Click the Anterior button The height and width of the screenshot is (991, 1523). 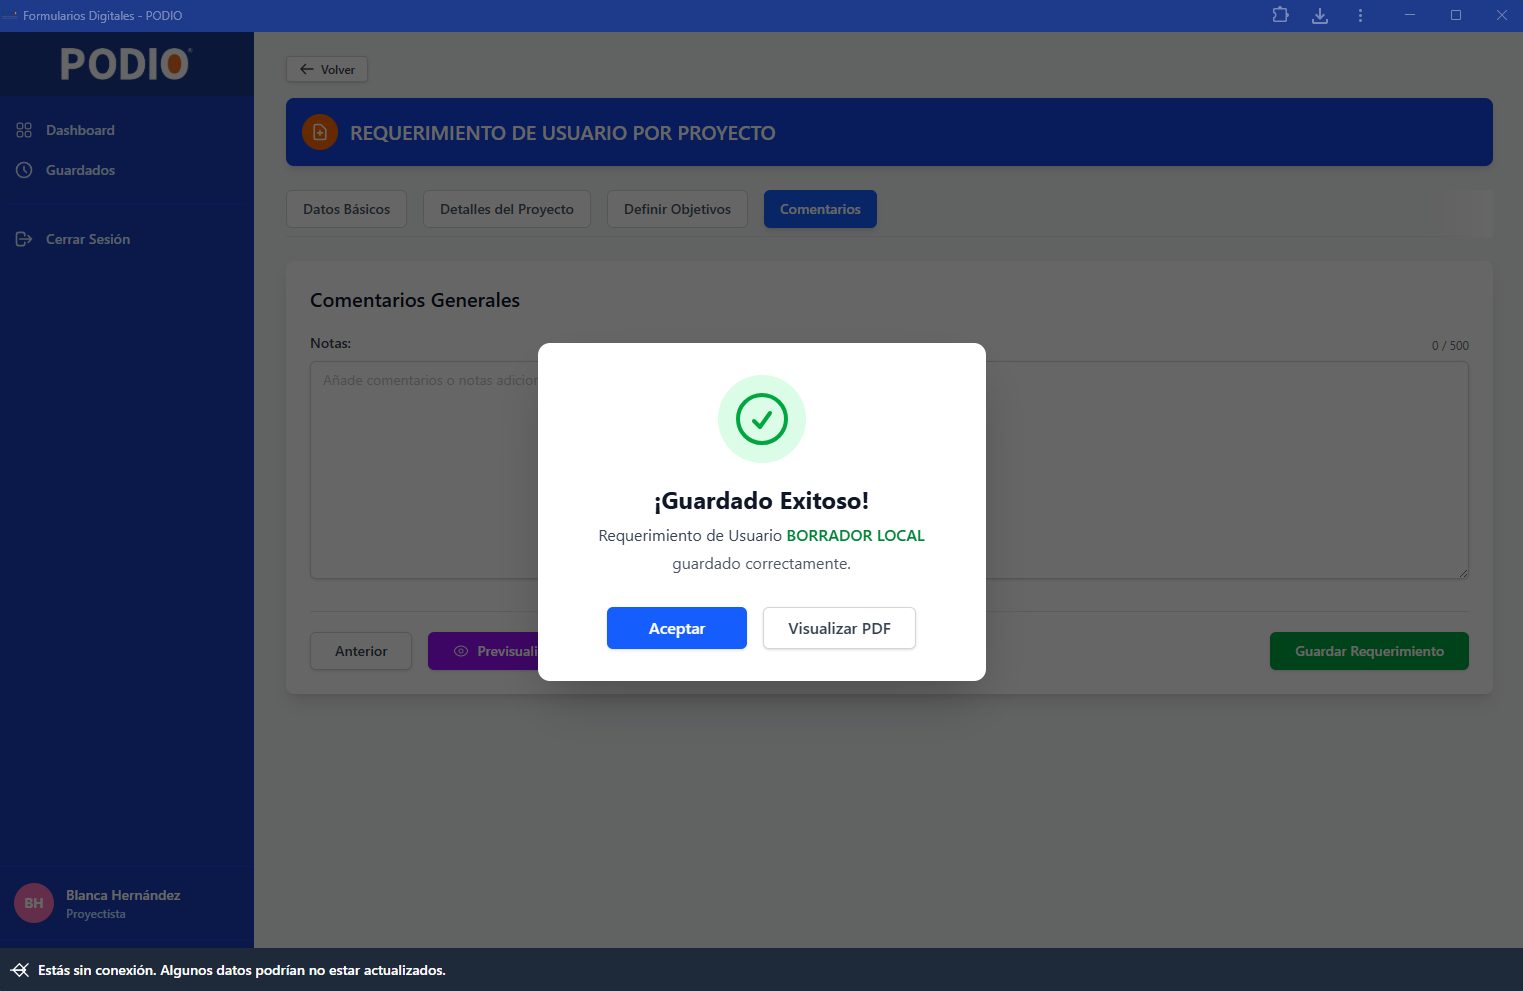click(361, 651)
